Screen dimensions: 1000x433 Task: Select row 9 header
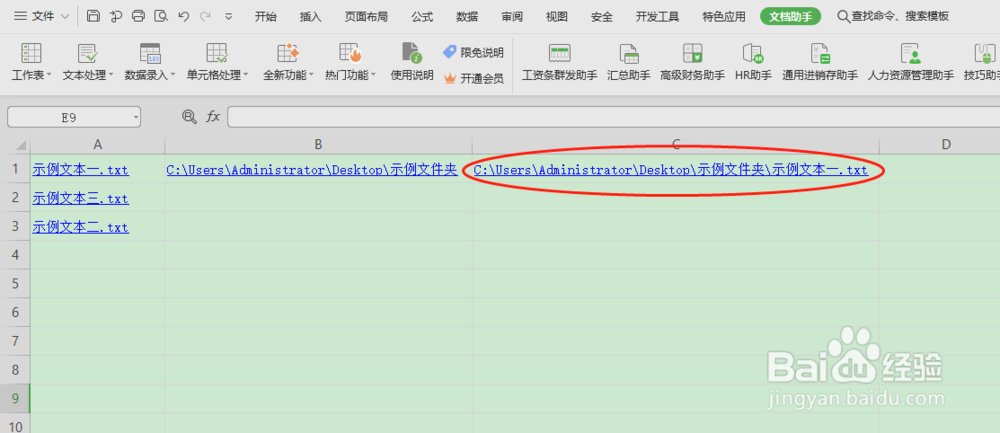coord(15,399)
